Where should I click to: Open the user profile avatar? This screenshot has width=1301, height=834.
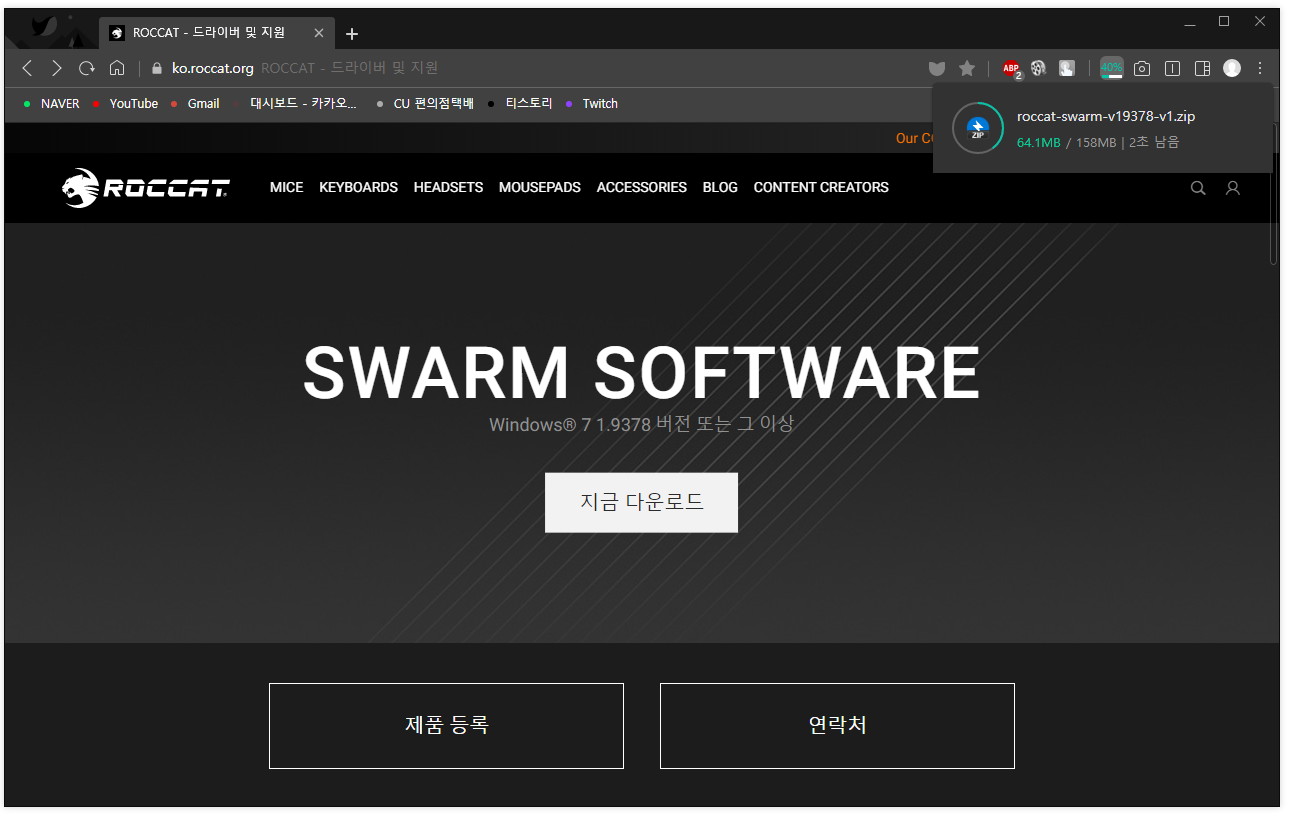point(1232,68)
